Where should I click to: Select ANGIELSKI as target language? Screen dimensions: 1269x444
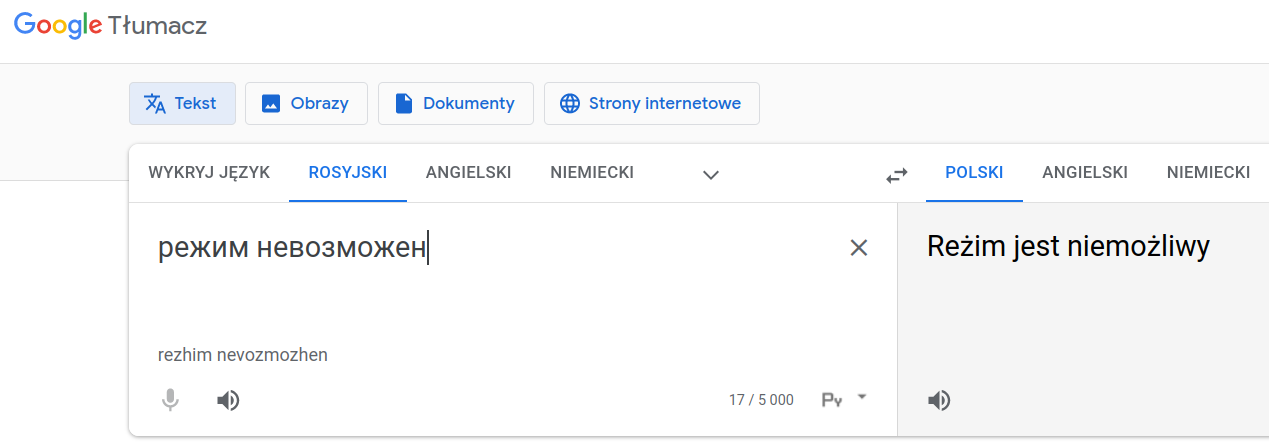click(x=1085, y=172)
